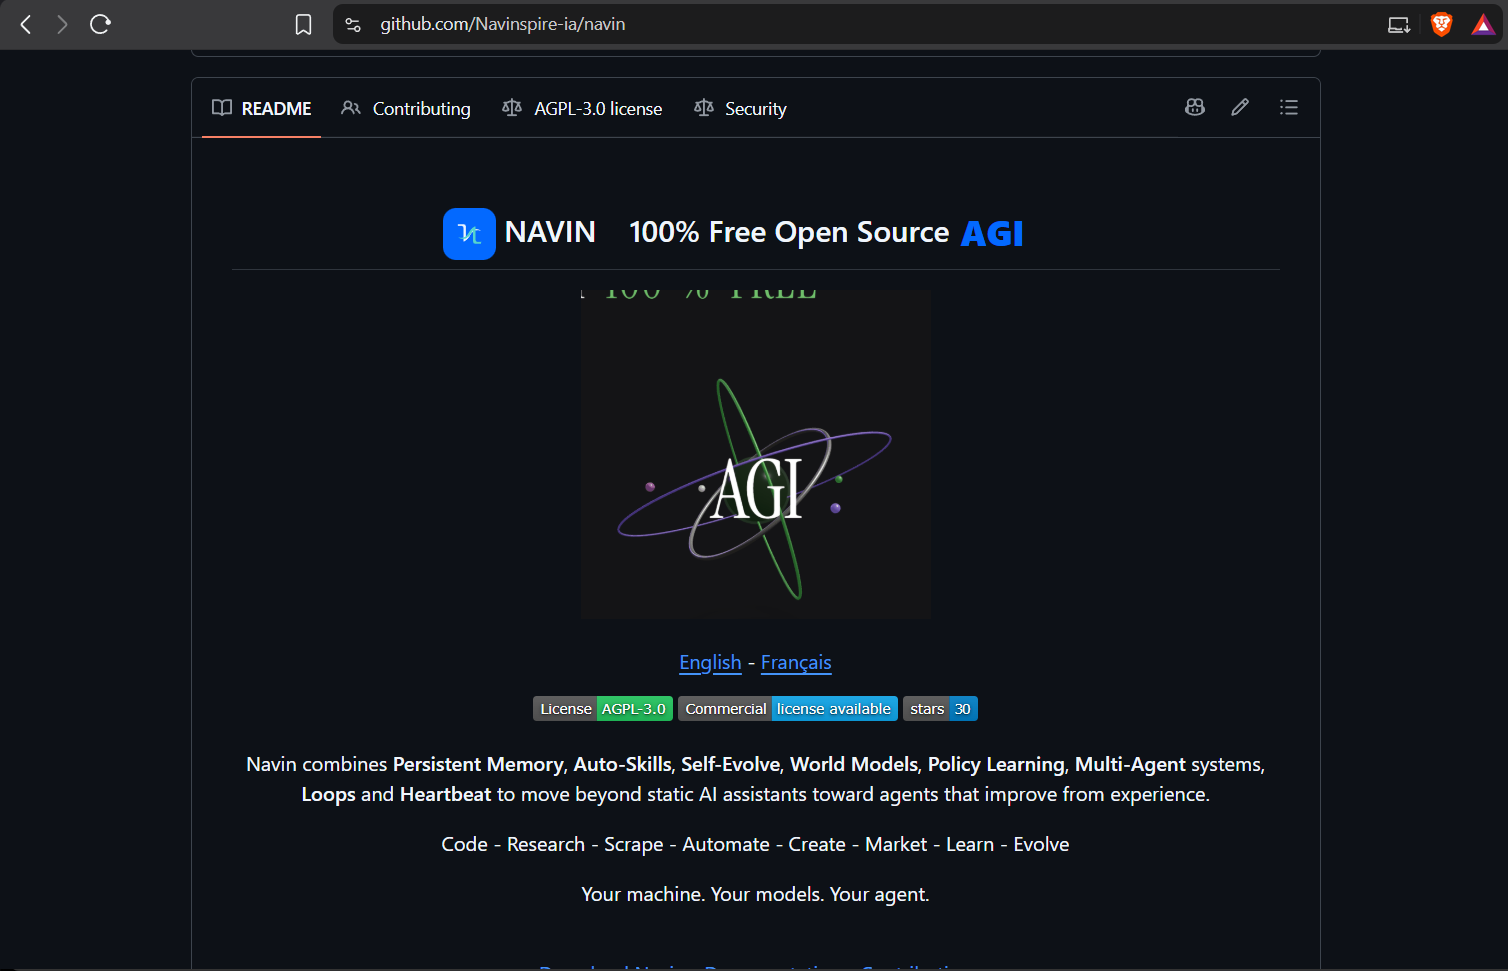Click the scale icon beside AGPL-3.0 license
Image resolution: width=1508 pixels, height=971 pixels.
click(512, 108)
